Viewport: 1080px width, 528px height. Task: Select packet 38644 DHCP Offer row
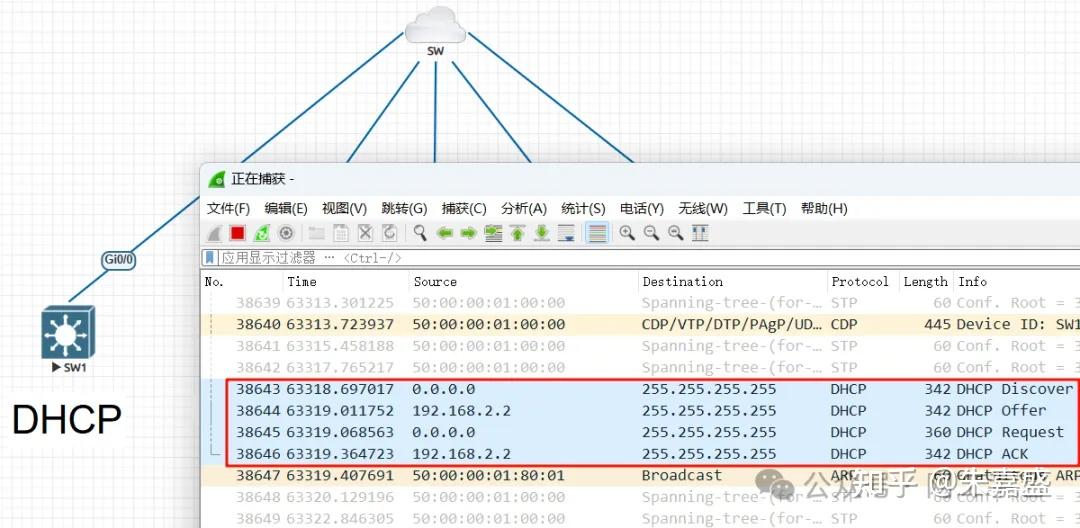point(641,410)
